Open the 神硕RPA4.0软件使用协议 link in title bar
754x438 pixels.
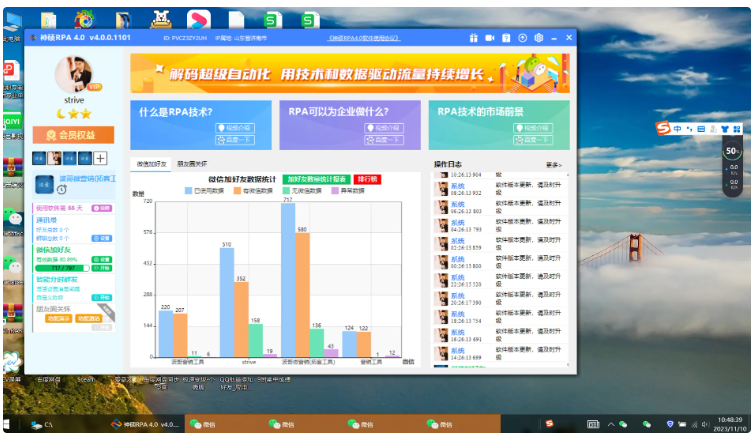pyautogui.click(x=364, y=38)
